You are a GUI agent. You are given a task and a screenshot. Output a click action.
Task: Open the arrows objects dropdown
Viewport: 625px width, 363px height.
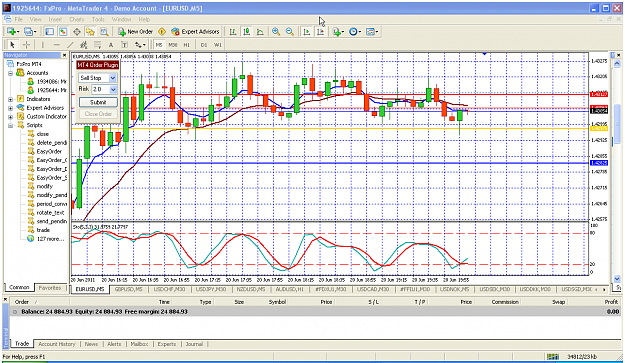tap(140, 45)
